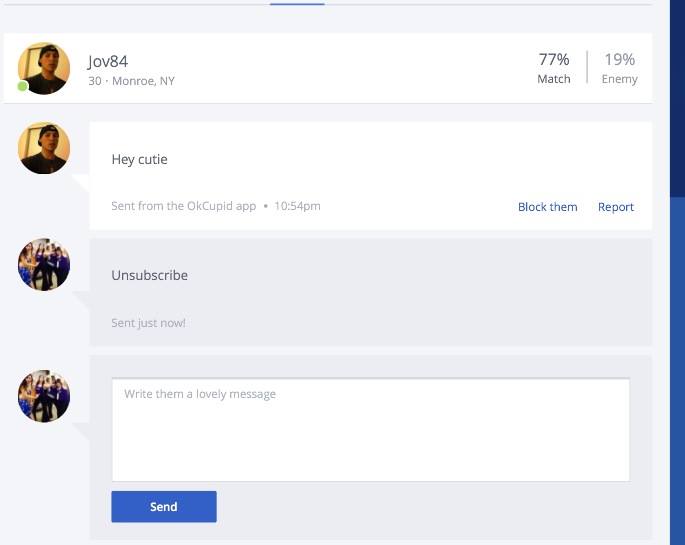View the 77% Match score

click(x=554, y=68)
